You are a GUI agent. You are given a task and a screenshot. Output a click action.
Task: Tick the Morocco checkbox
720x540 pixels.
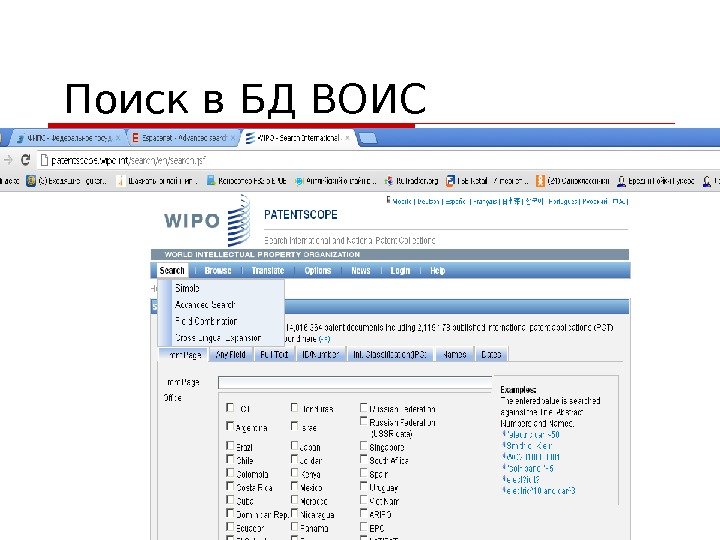[x=294, y=500]
